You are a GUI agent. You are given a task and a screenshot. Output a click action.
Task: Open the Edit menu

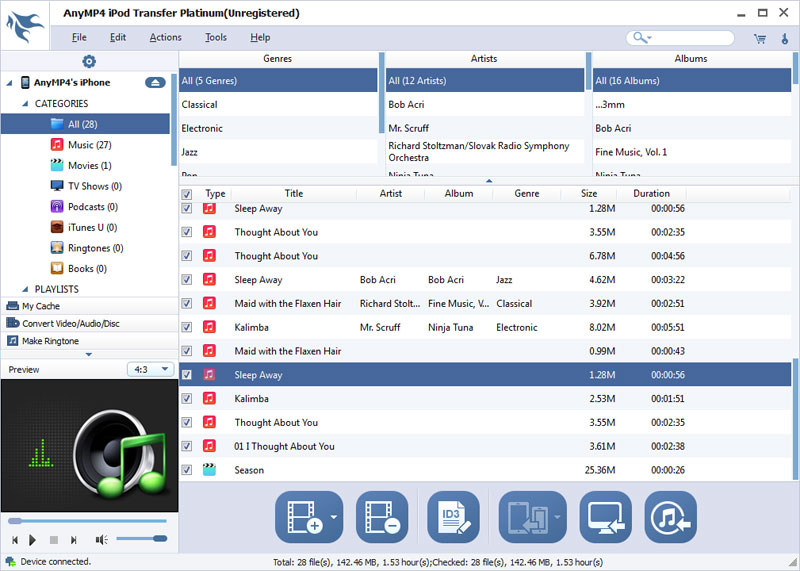[118, 37]
